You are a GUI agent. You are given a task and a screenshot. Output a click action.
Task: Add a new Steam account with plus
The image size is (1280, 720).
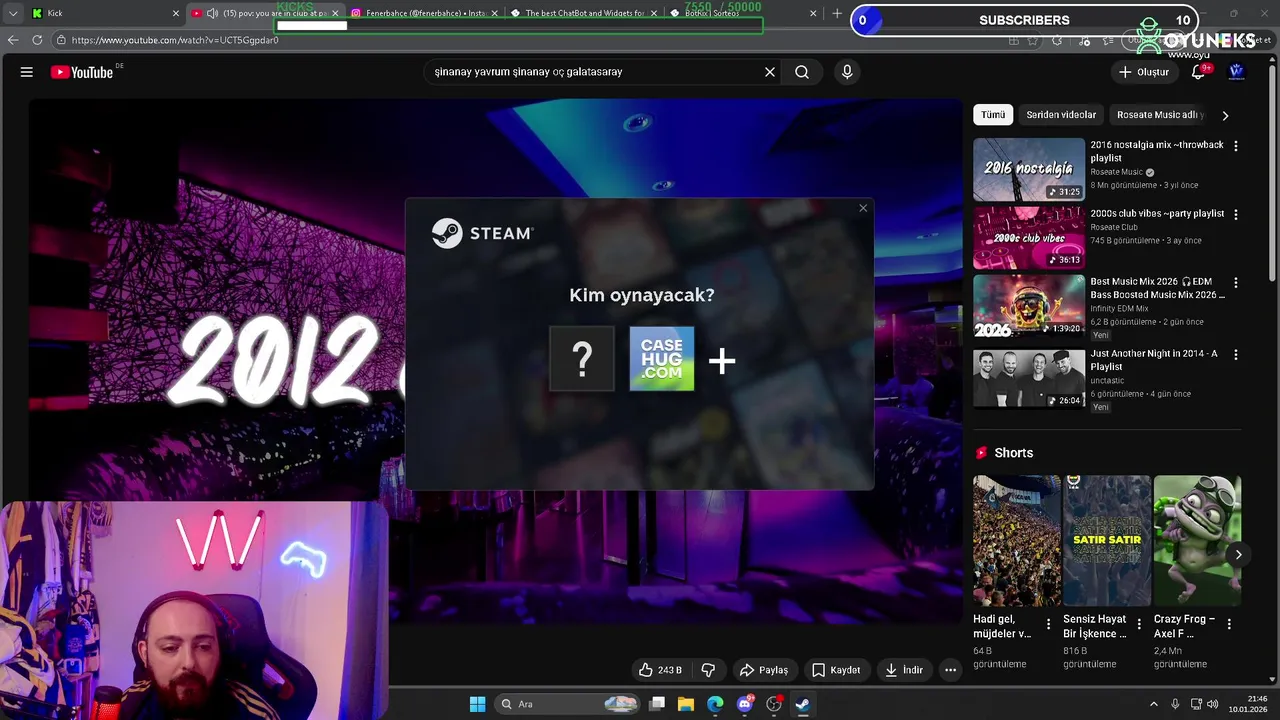tap(722, 361)
